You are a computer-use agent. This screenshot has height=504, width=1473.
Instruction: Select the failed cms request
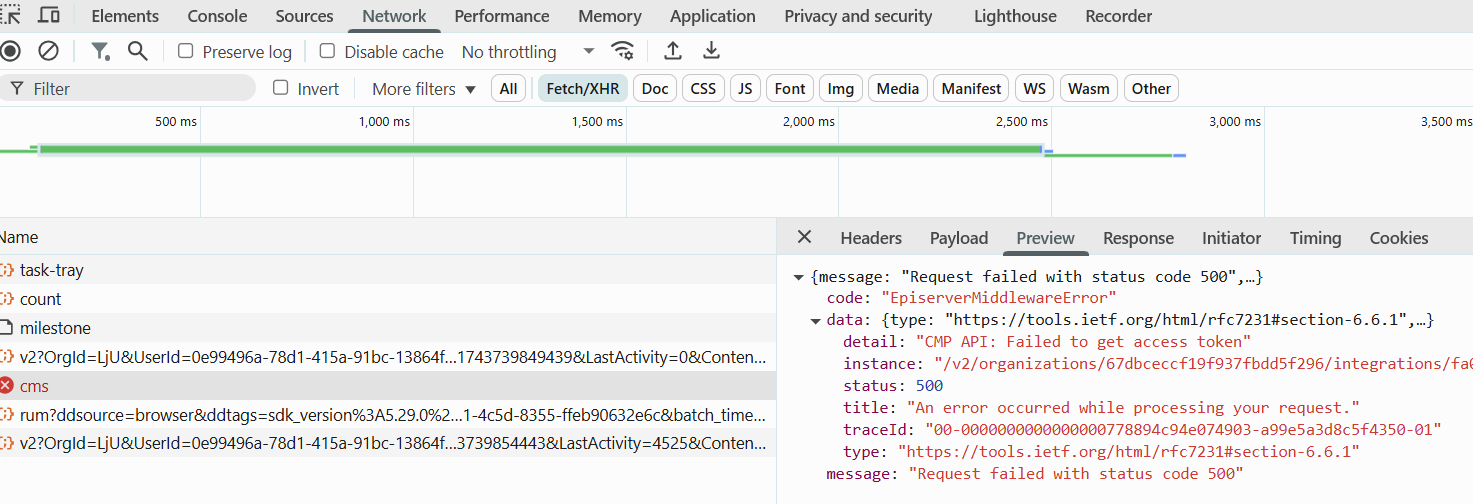click(x=34, y=386)
